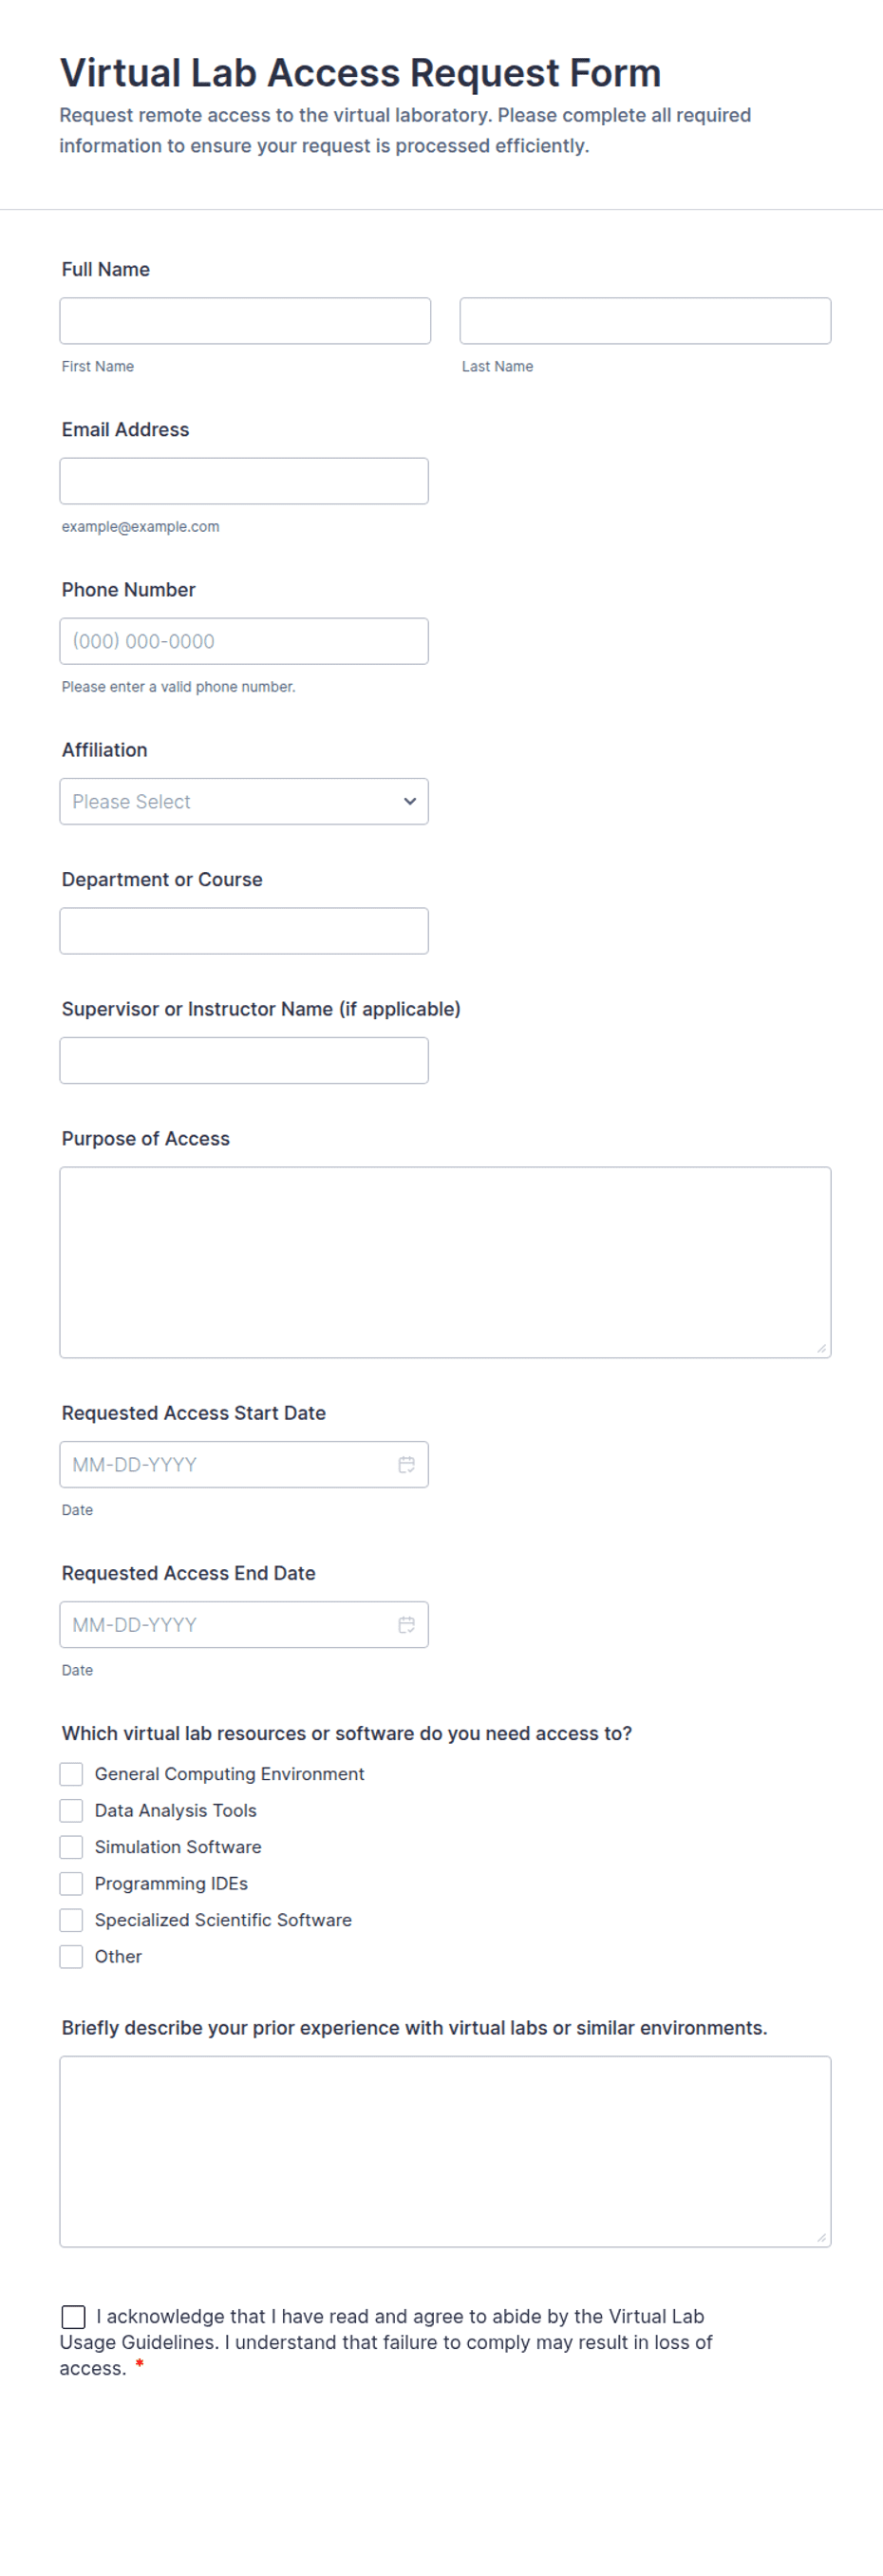Accept the Virtual Lab Usage Guidelines acknowledgement
This screenshot has height=2576, width=883.
point(73,2316)
